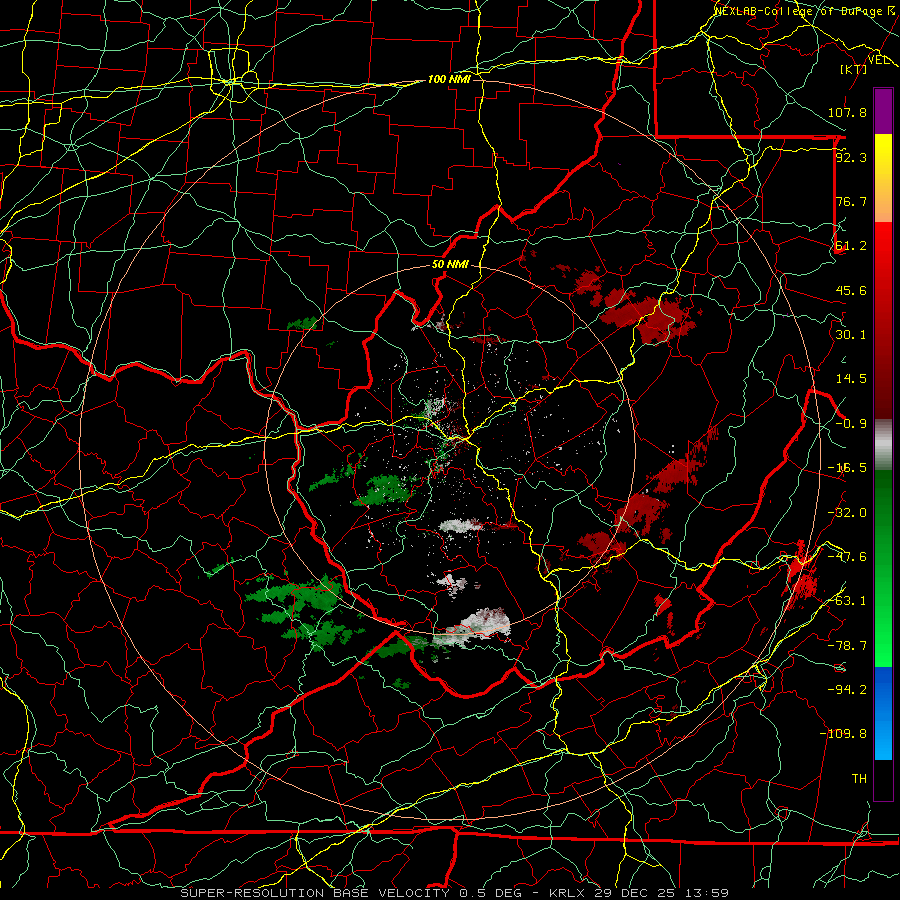Click the 45.6 value on velocity scale
Image resolution: width=900 pixels, height=900 pixels.
[851, 290]
